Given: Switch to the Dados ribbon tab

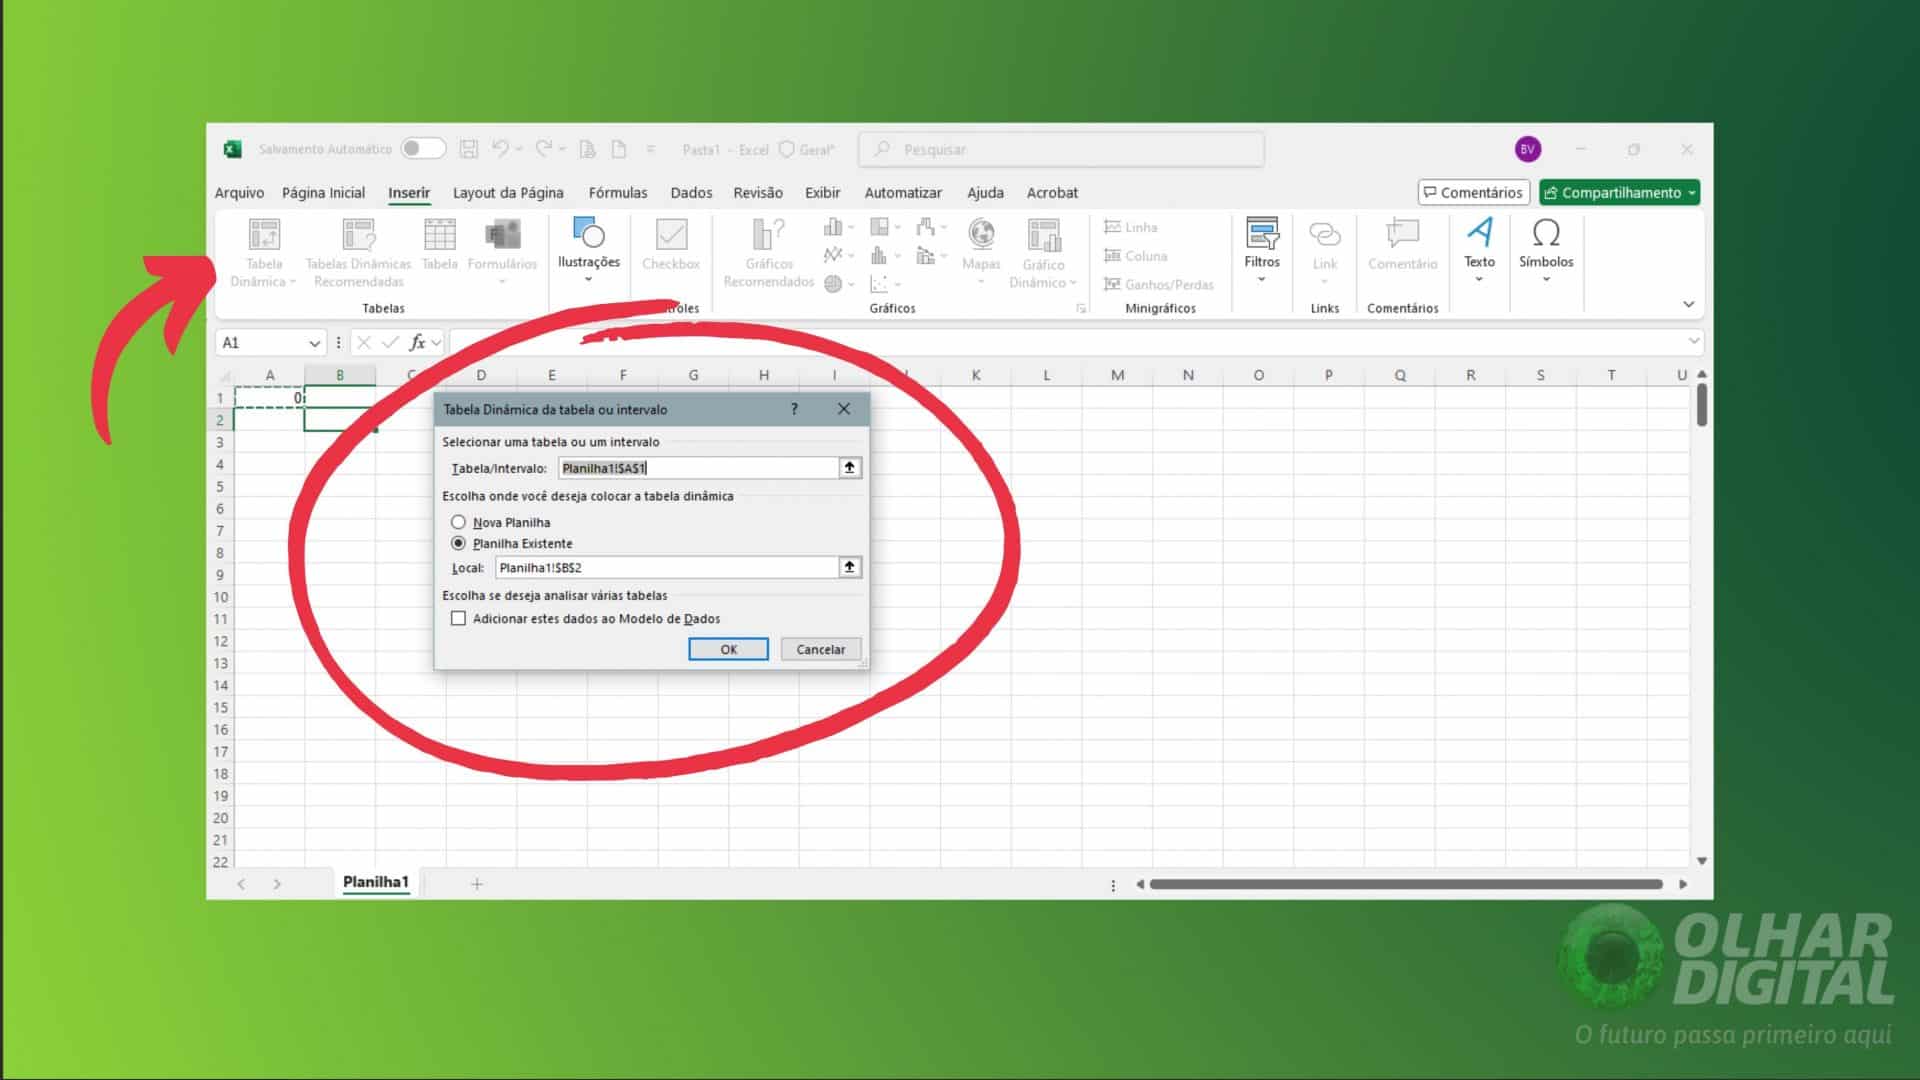Looking at the screenshot, I should click(x=691, y=192).
